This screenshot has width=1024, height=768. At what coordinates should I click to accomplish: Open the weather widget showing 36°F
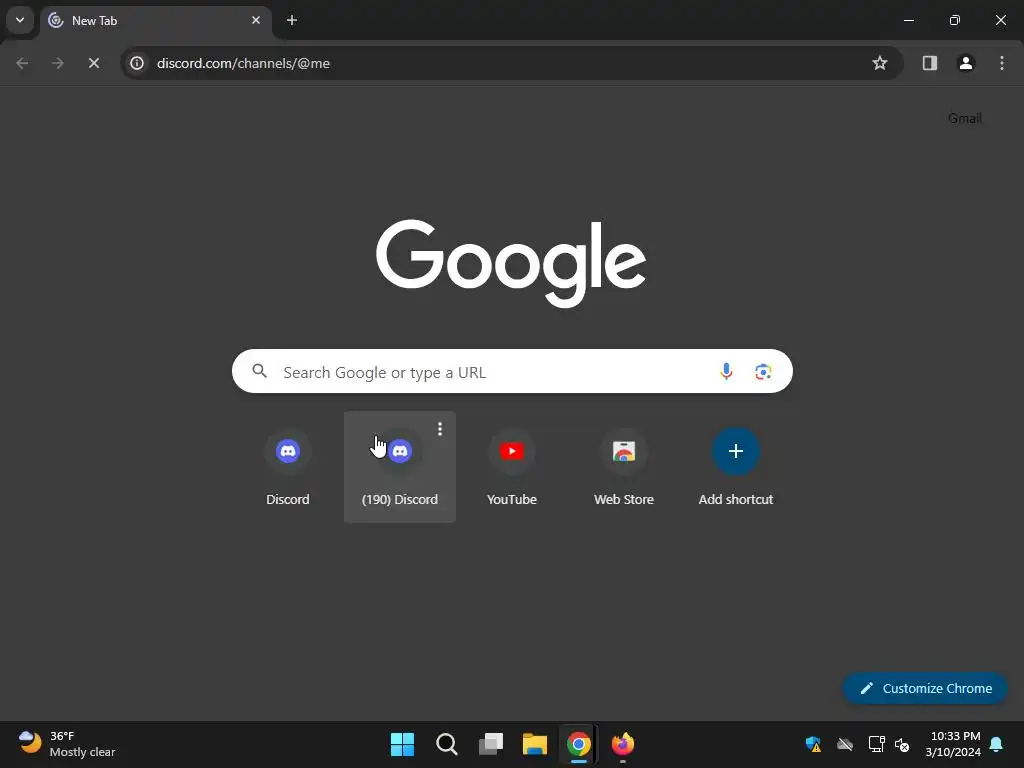[x=67, y=744]
